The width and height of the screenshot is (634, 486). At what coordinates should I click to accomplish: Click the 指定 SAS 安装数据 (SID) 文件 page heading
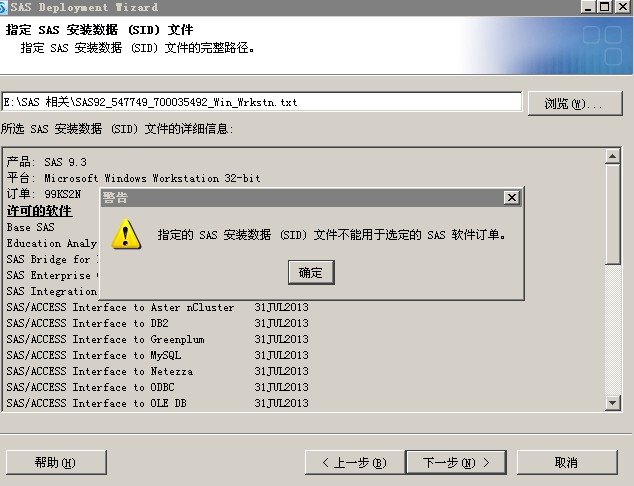click(x=99, y=30)
